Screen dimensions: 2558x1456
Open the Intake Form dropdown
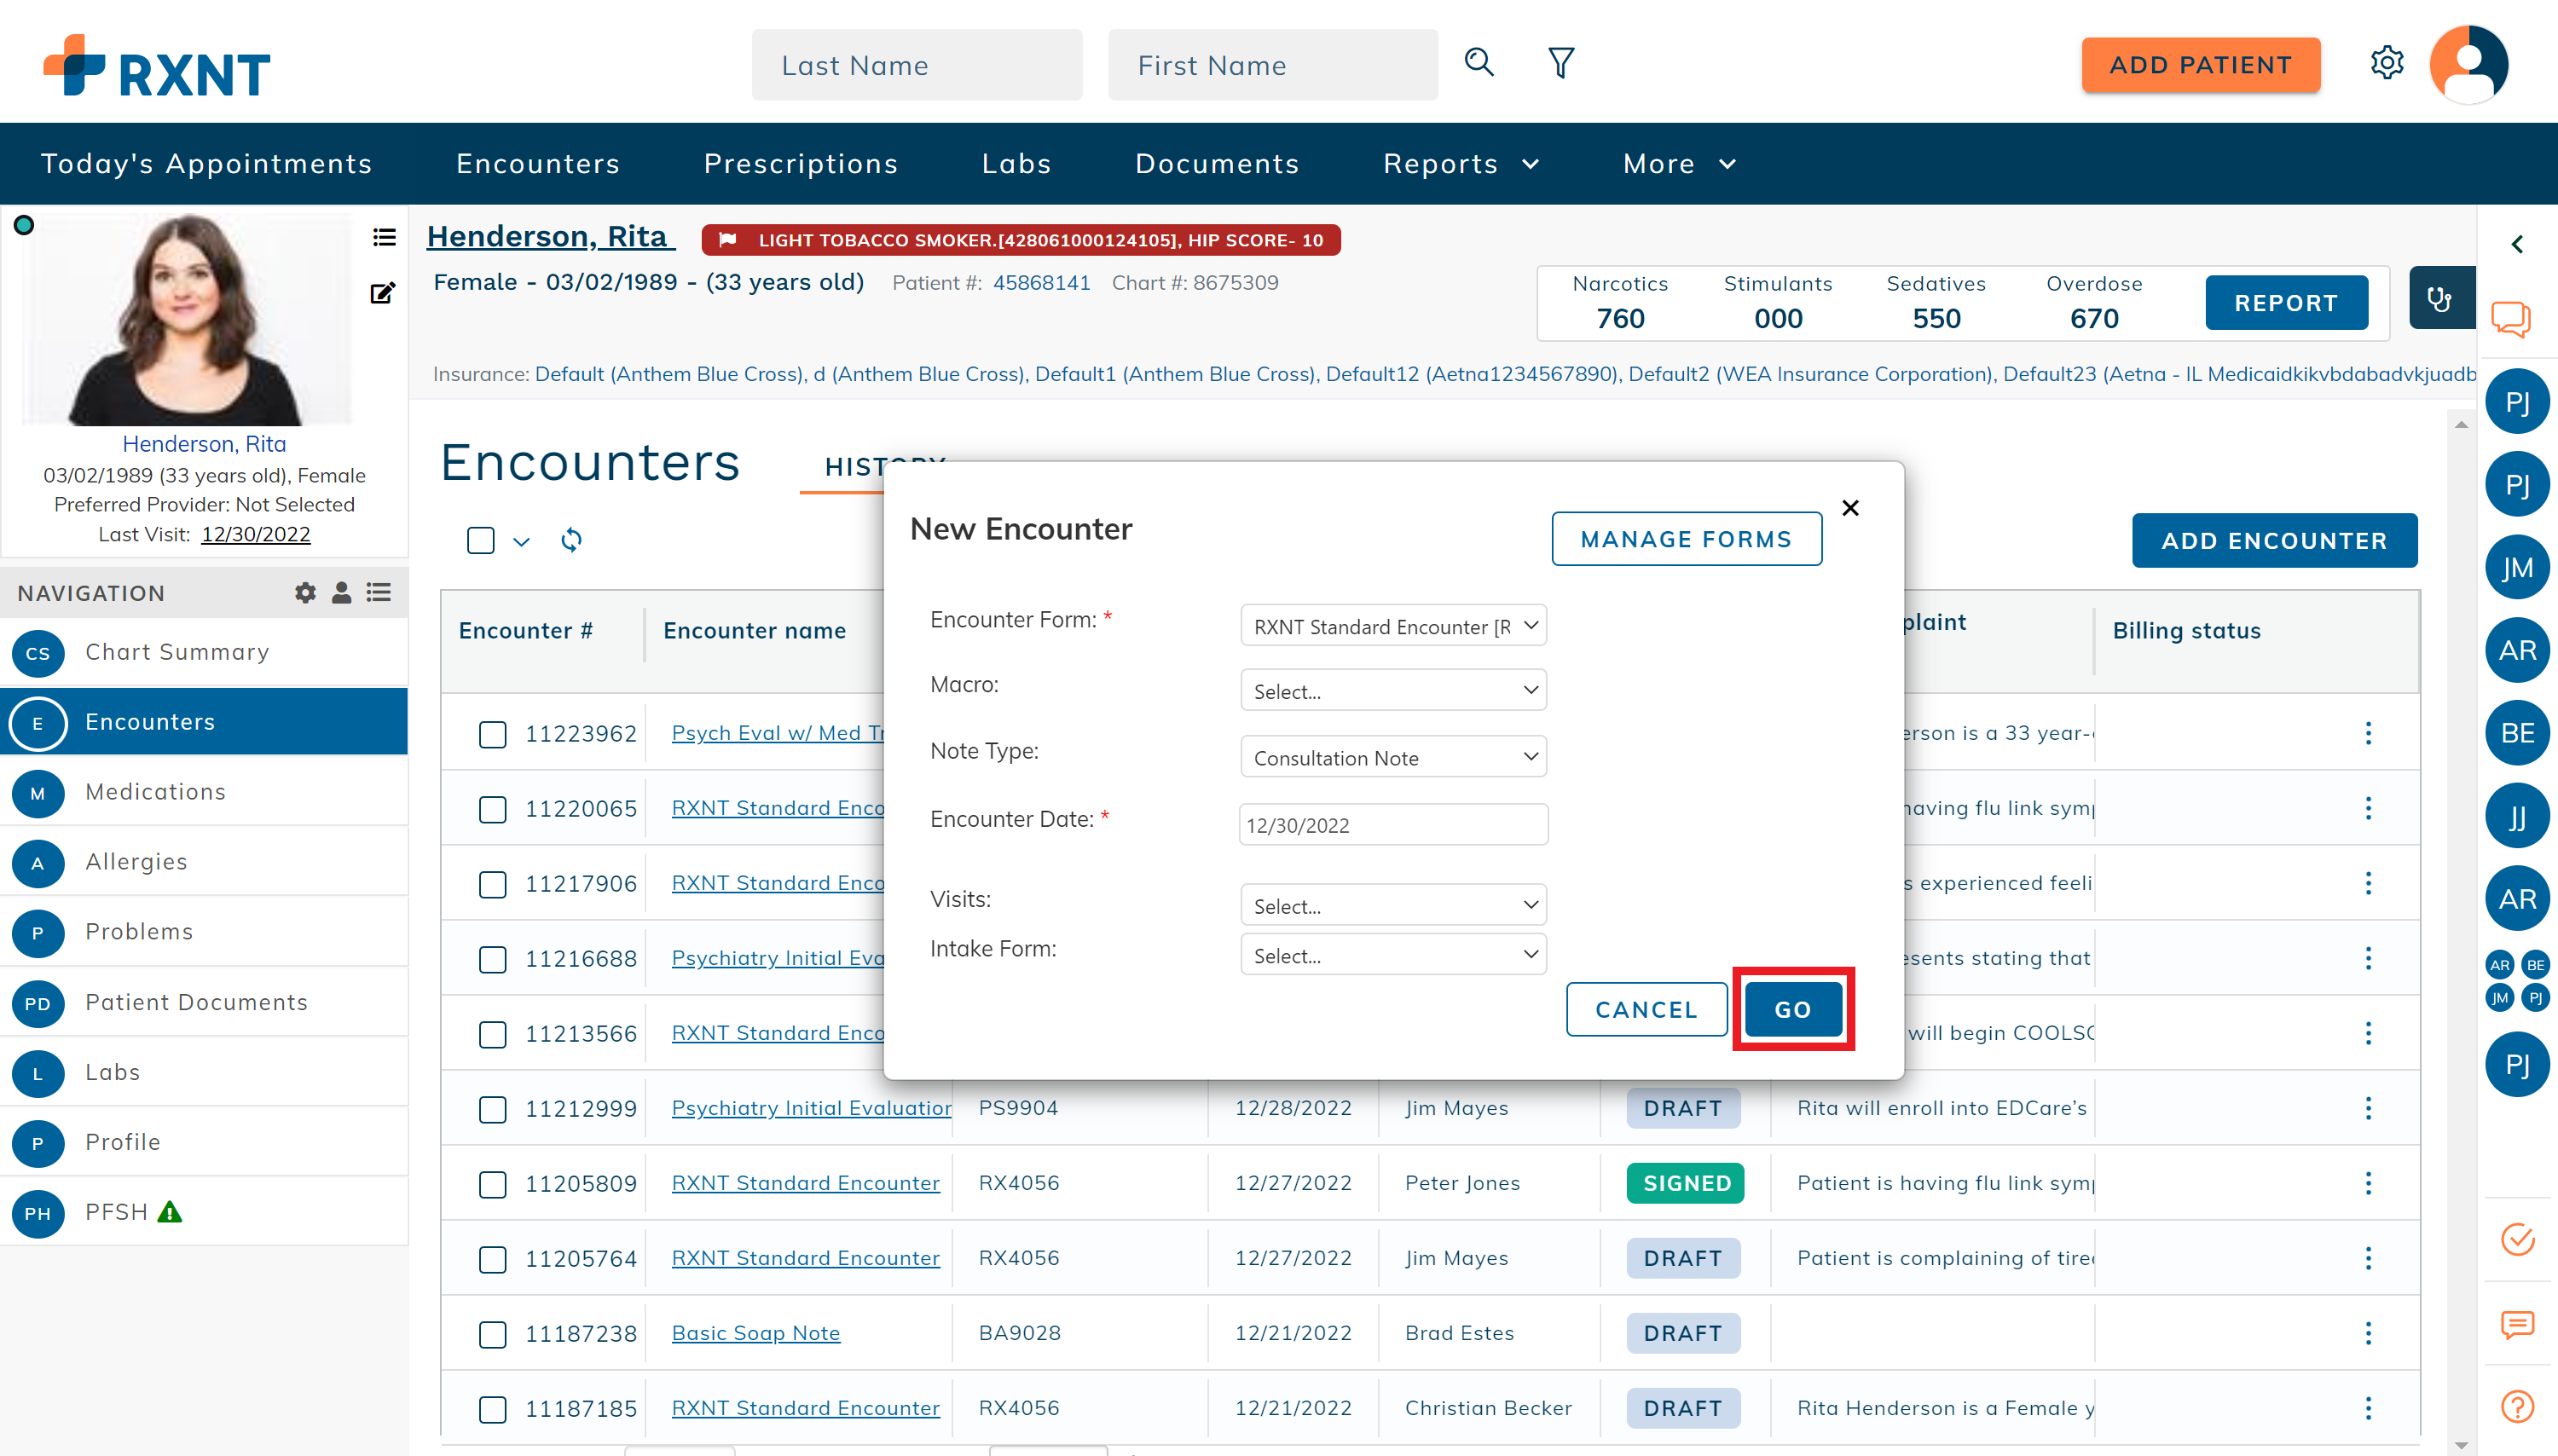click(1393, 955)
